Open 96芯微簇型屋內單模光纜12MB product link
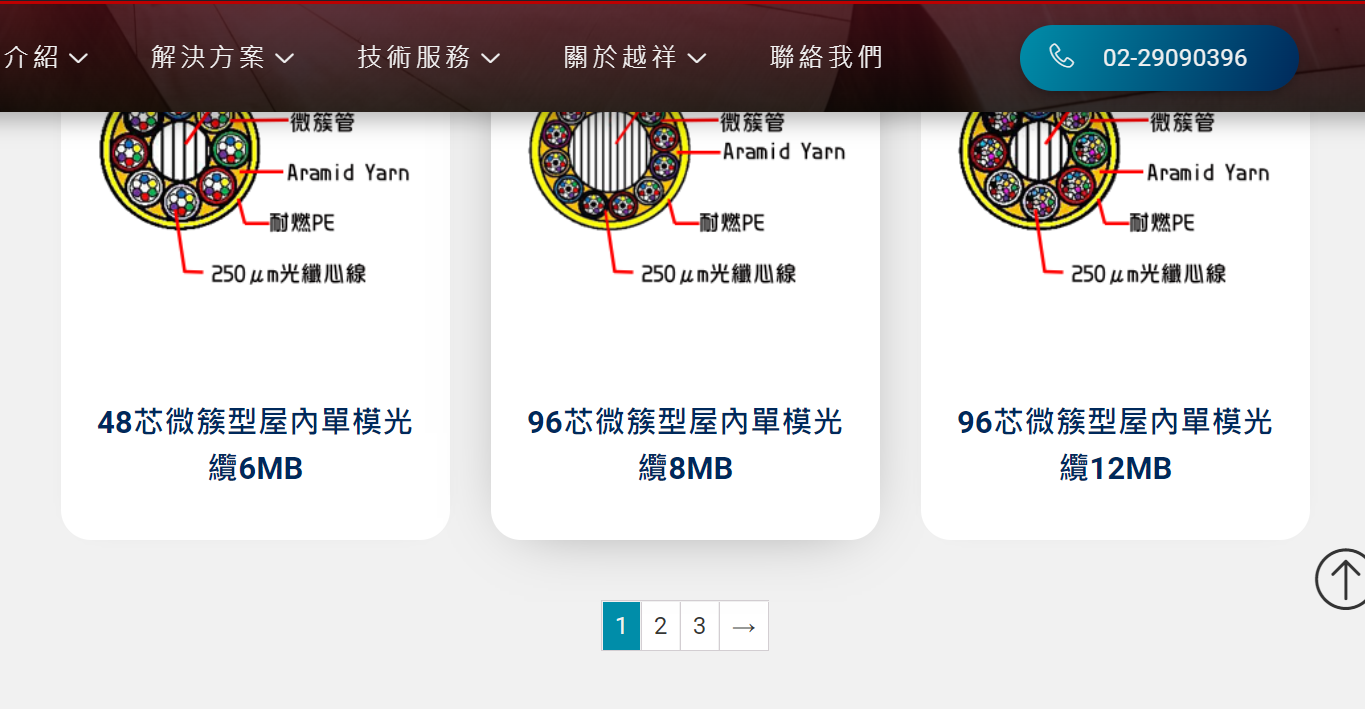 coord(1115,445)
